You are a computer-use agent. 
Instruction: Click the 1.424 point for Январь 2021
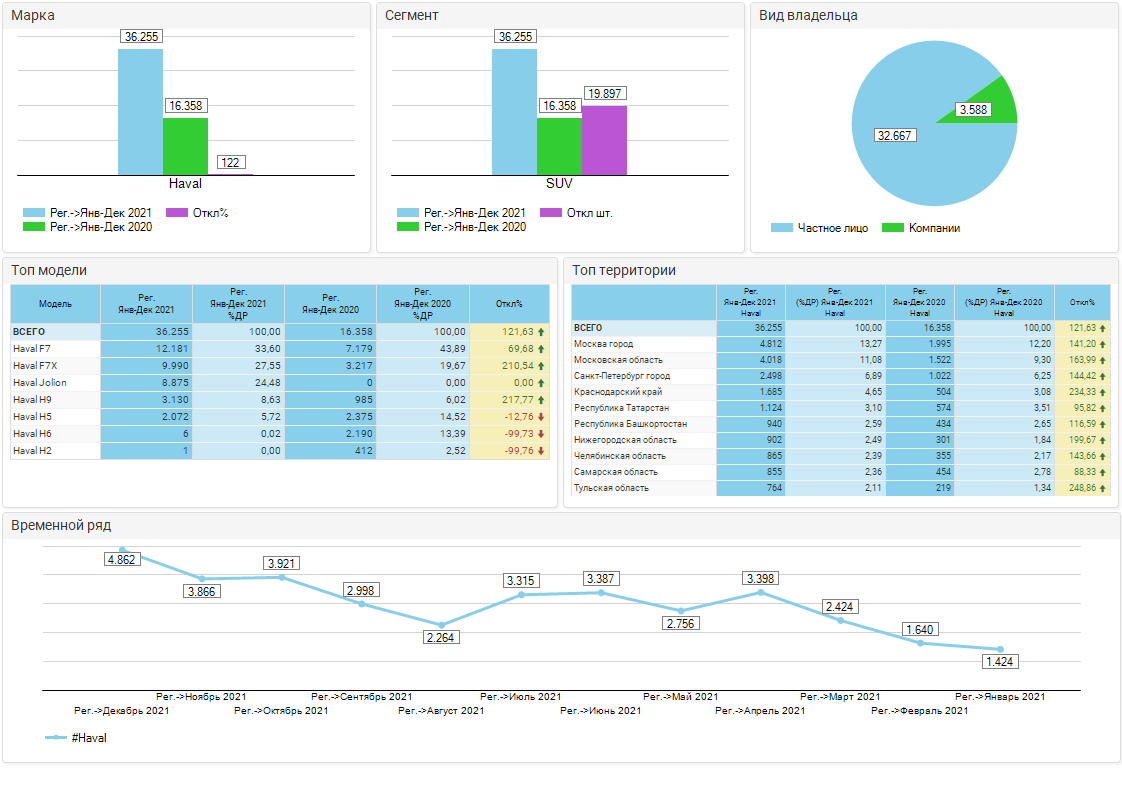tap(999, 650)
